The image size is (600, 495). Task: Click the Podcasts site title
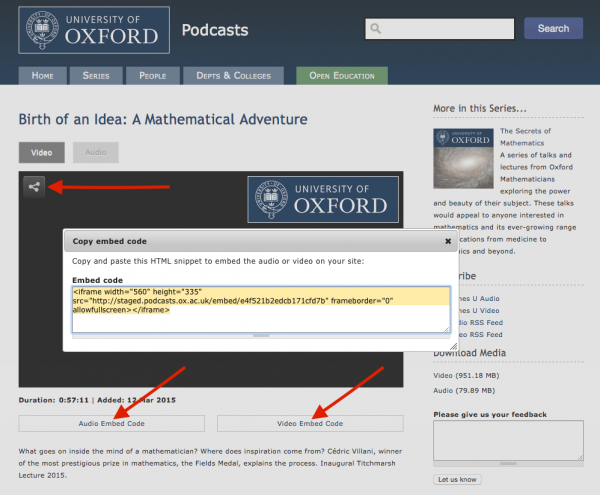coord(215,30)
